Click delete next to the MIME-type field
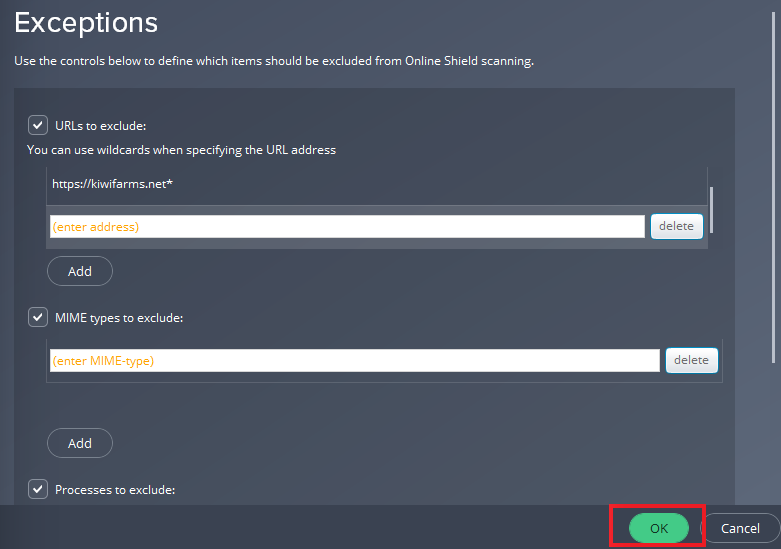 pos(691,360)
